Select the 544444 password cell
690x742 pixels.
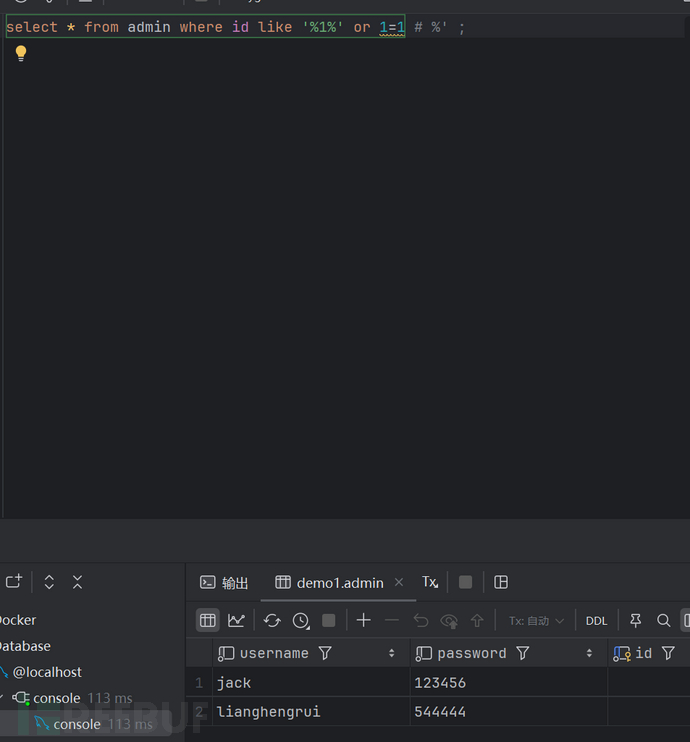509,711
